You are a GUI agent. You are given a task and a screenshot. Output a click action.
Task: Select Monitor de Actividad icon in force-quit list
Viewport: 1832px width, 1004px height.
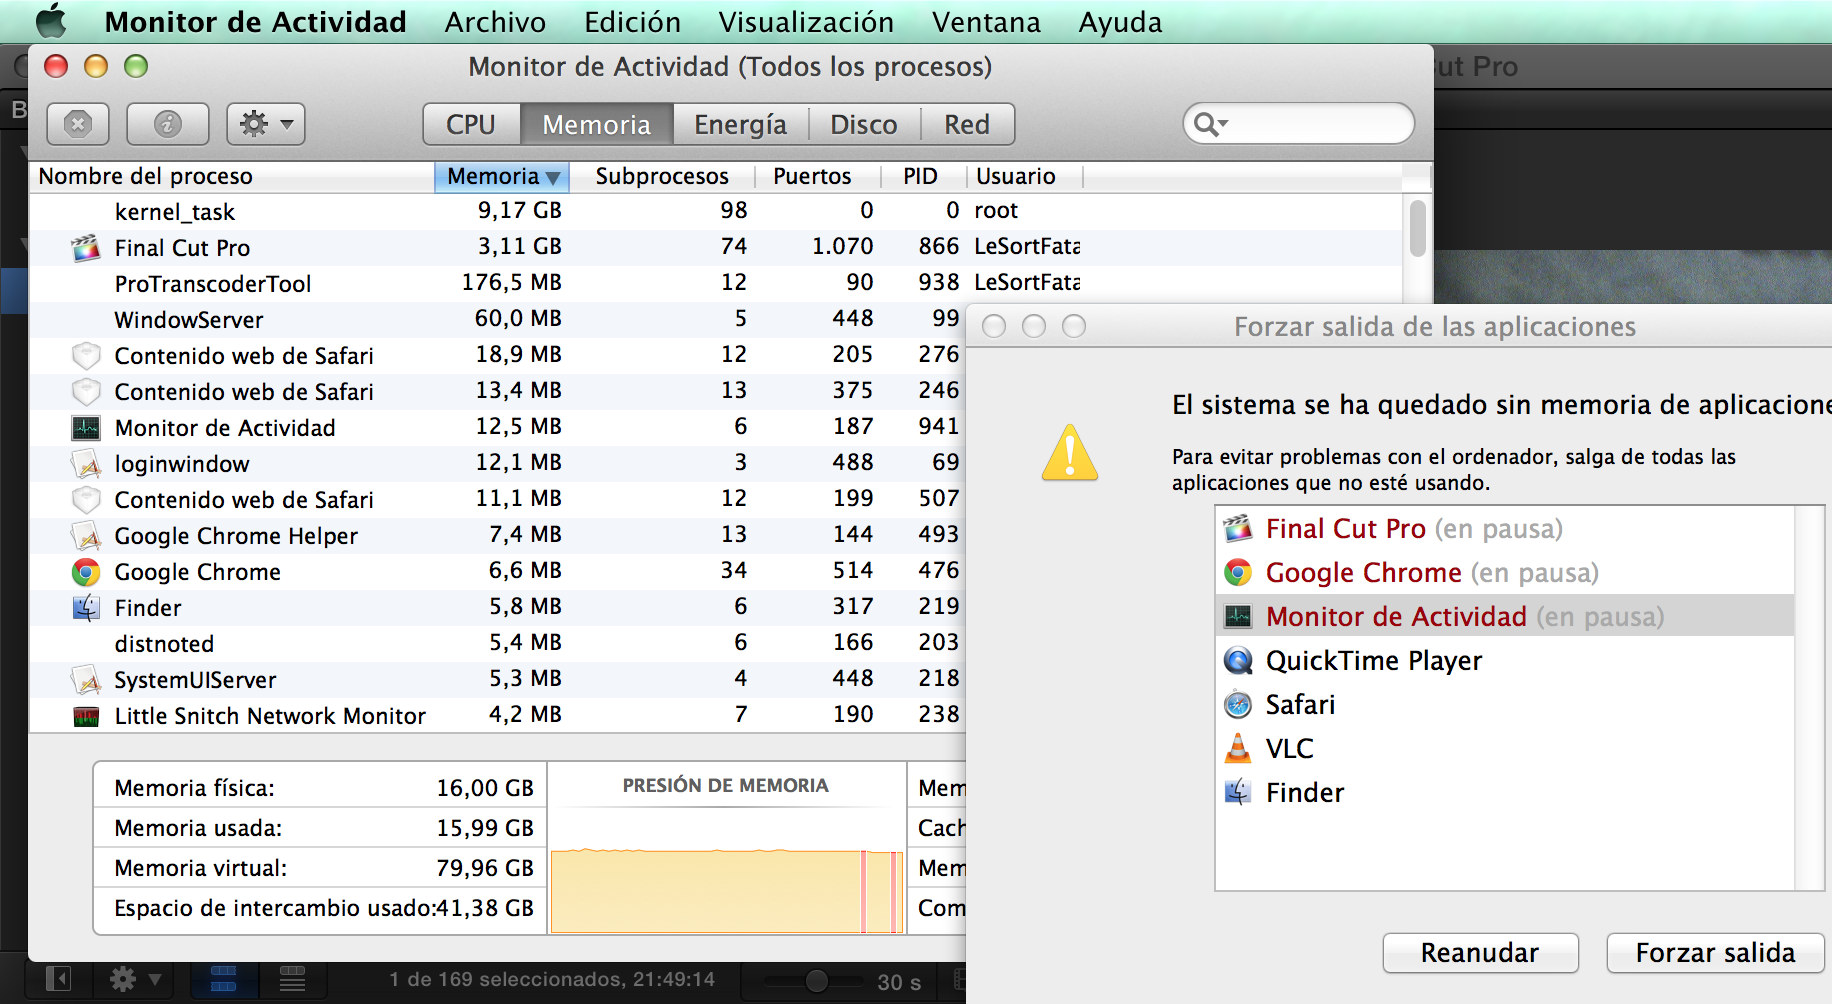click(x=1238, y=616)
